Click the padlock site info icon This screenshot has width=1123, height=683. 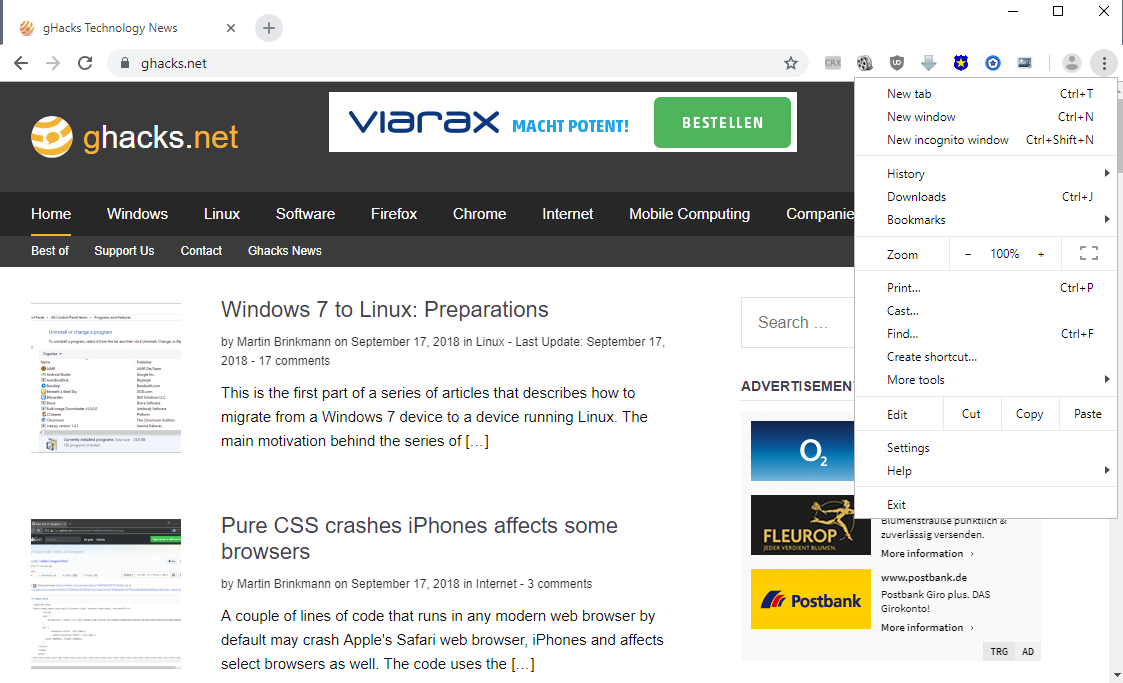click(x=125, y=63)
